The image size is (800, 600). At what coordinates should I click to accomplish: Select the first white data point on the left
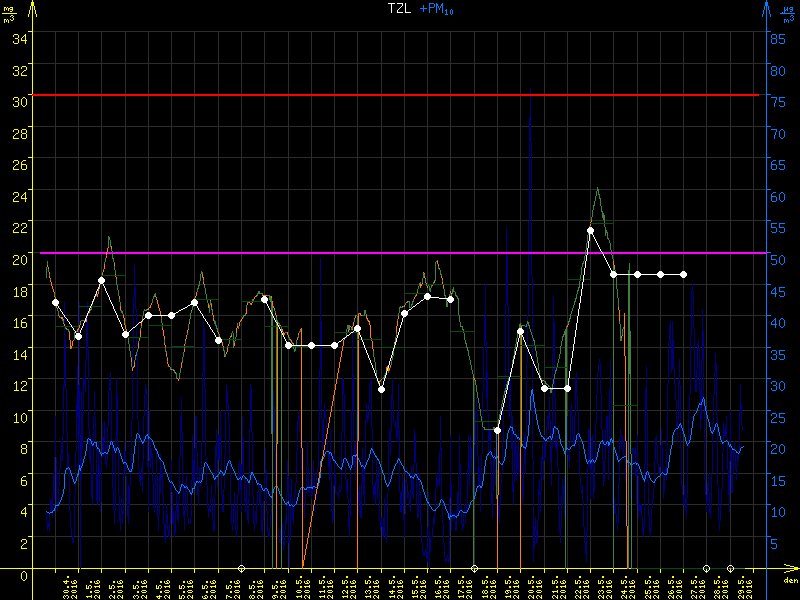click(55, 302)
